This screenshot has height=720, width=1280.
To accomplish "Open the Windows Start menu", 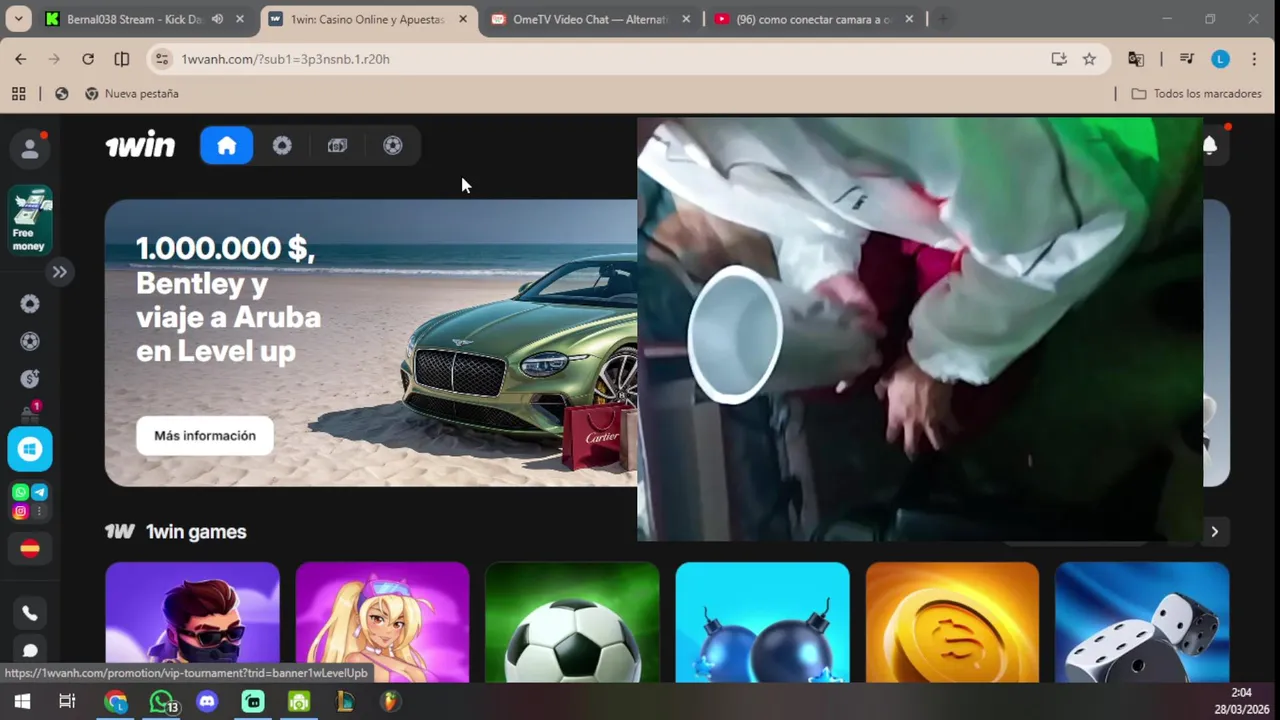I will [22, 701].
